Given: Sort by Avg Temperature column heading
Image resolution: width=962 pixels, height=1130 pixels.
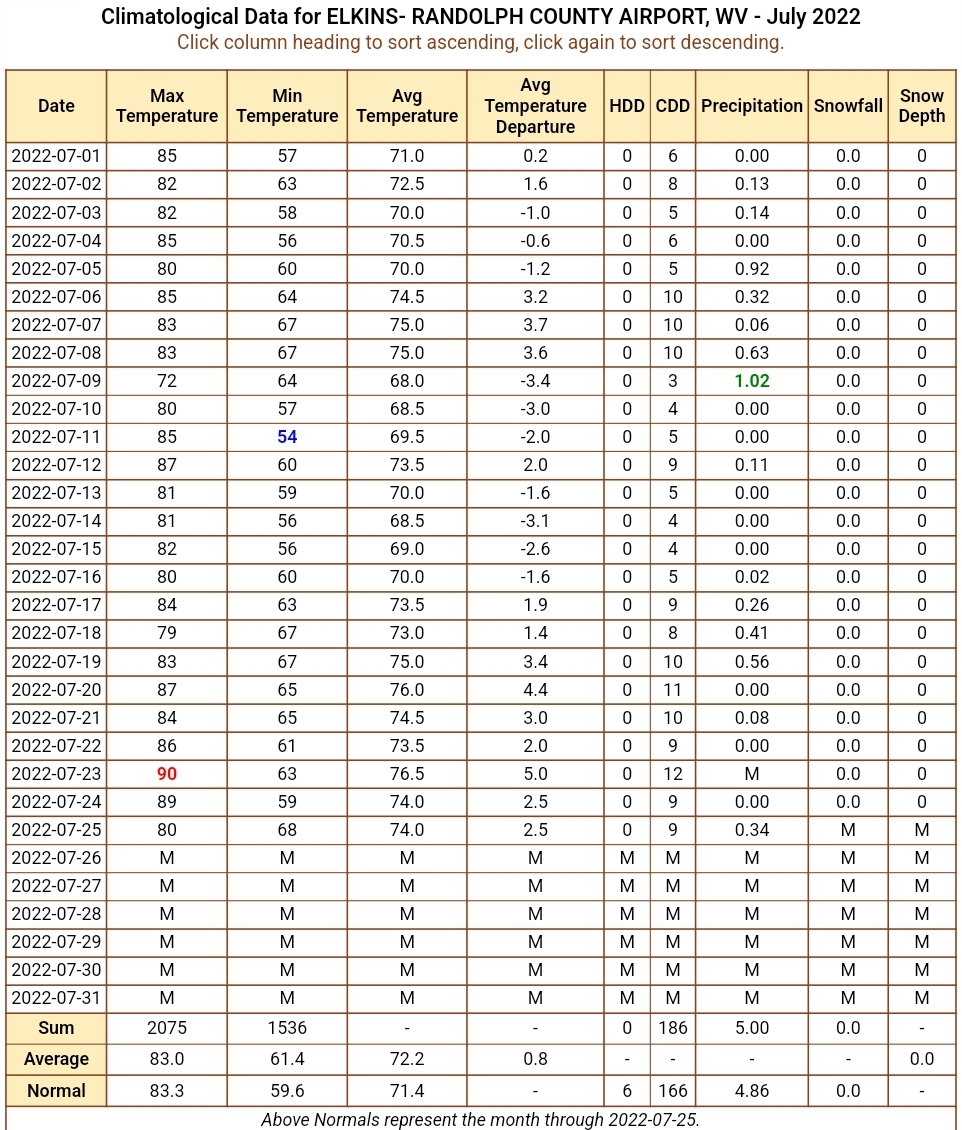Looking at the screenshot, I should pyautogui.click(x=407, y=106).
